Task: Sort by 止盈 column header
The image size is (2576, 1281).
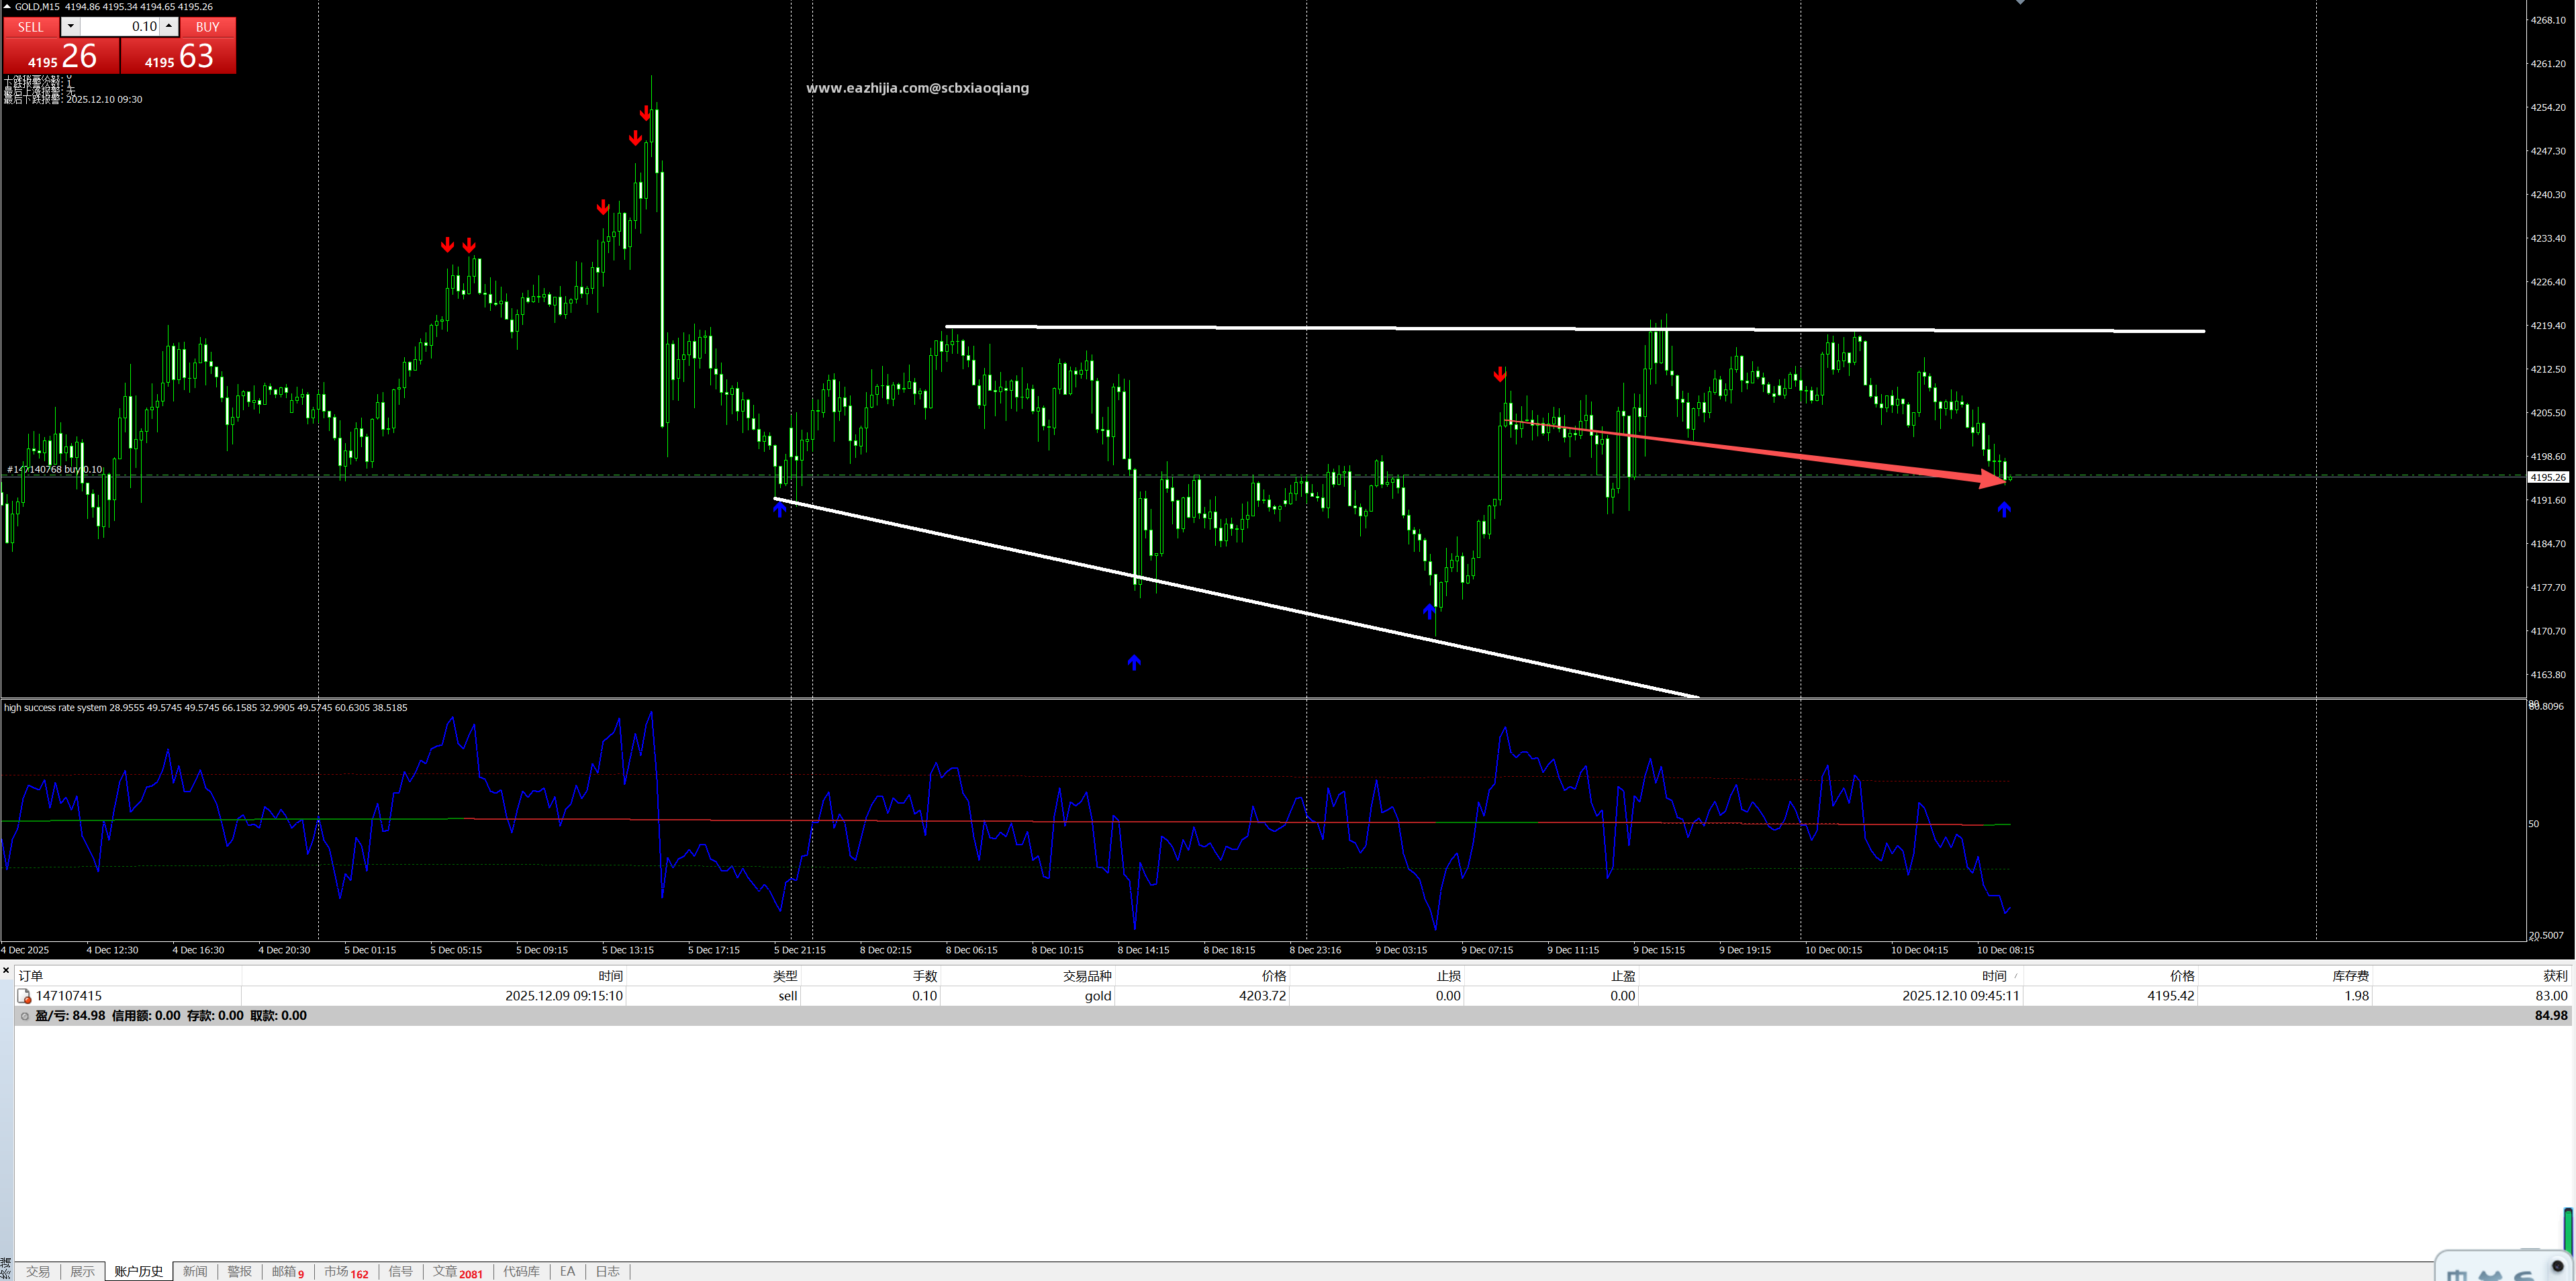Action: (1551, 976)
